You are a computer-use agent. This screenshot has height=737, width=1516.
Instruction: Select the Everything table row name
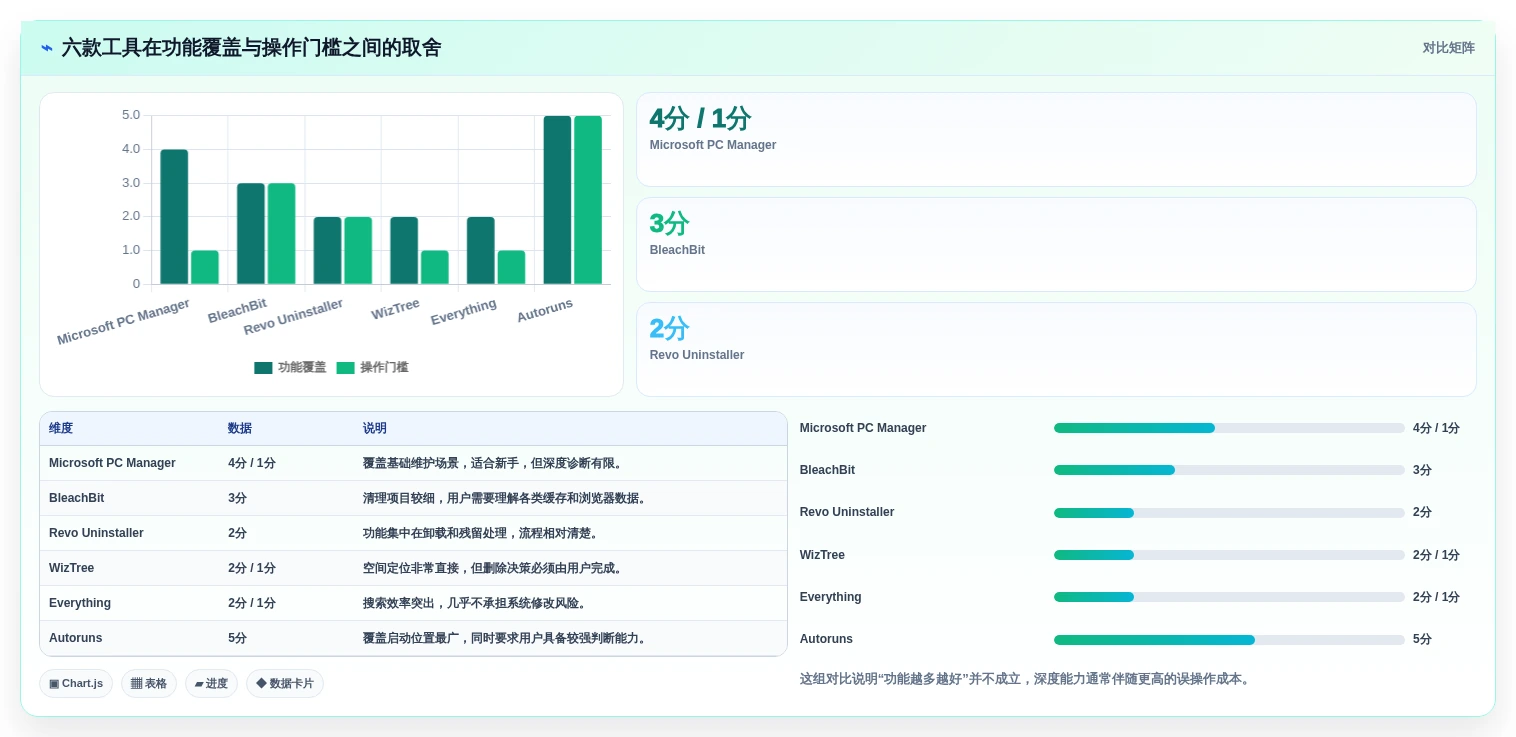pos(80,603)
